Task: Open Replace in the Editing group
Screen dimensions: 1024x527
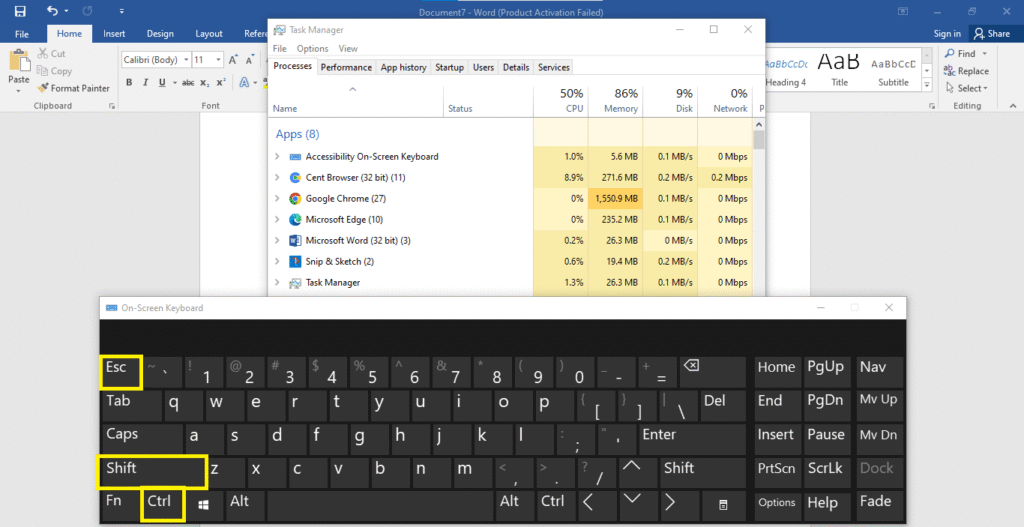Action: (967, 71)
